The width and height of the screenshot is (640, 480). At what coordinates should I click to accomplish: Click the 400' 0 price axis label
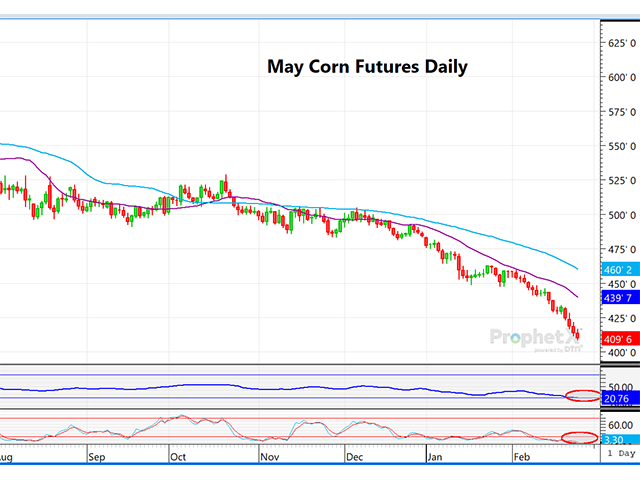pos(622,353)
